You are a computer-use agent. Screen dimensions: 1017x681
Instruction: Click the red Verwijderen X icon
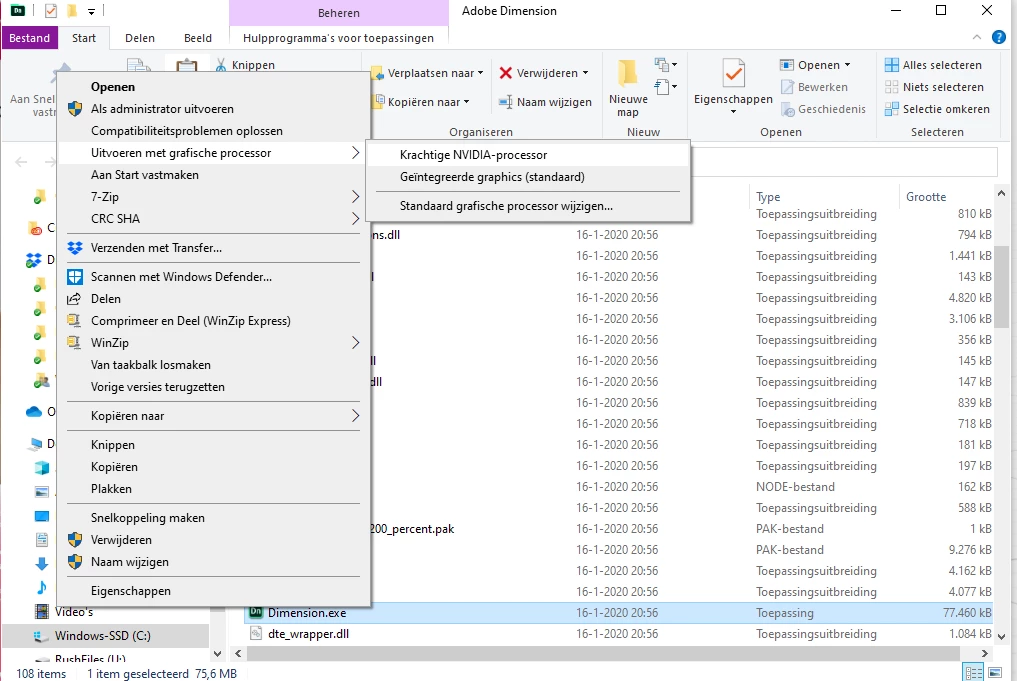point(505,73)
